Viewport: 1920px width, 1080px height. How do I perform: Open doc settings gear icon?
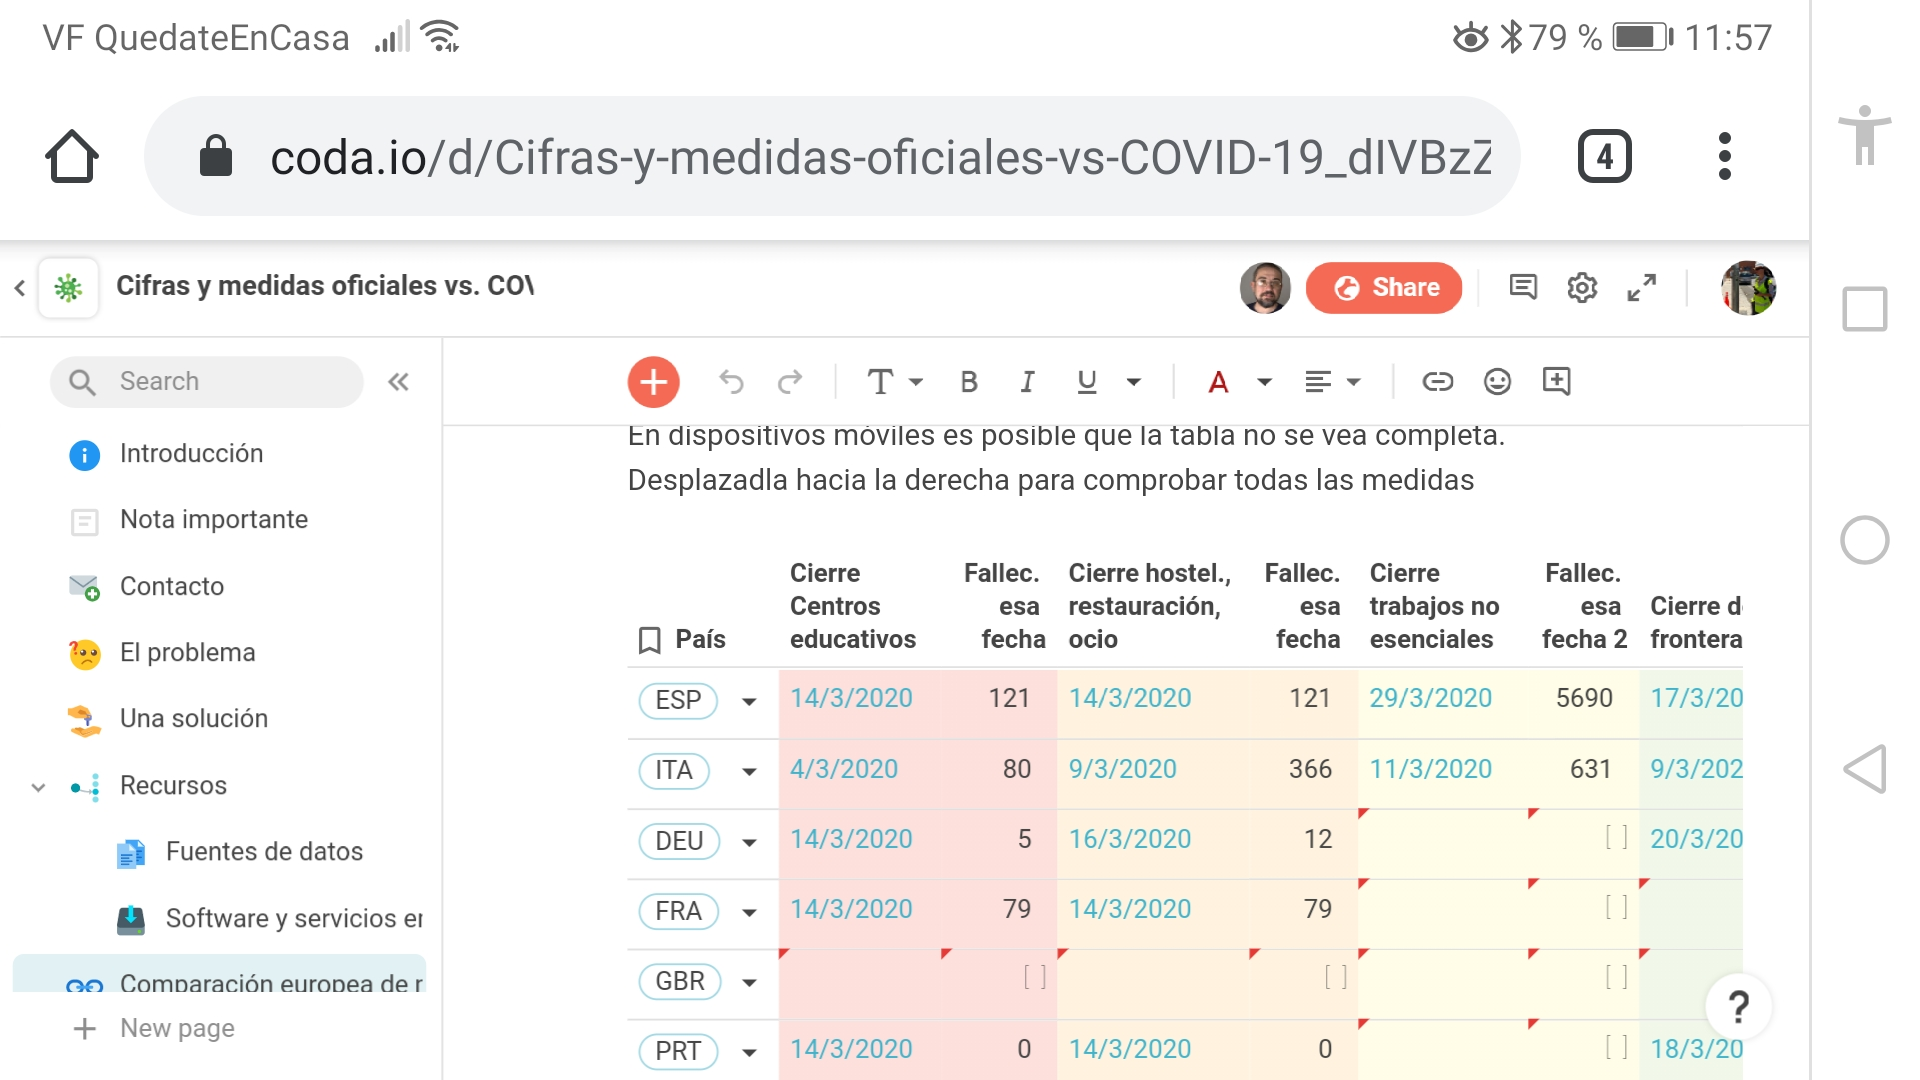pyautogui.click(x=1582, y=288)
